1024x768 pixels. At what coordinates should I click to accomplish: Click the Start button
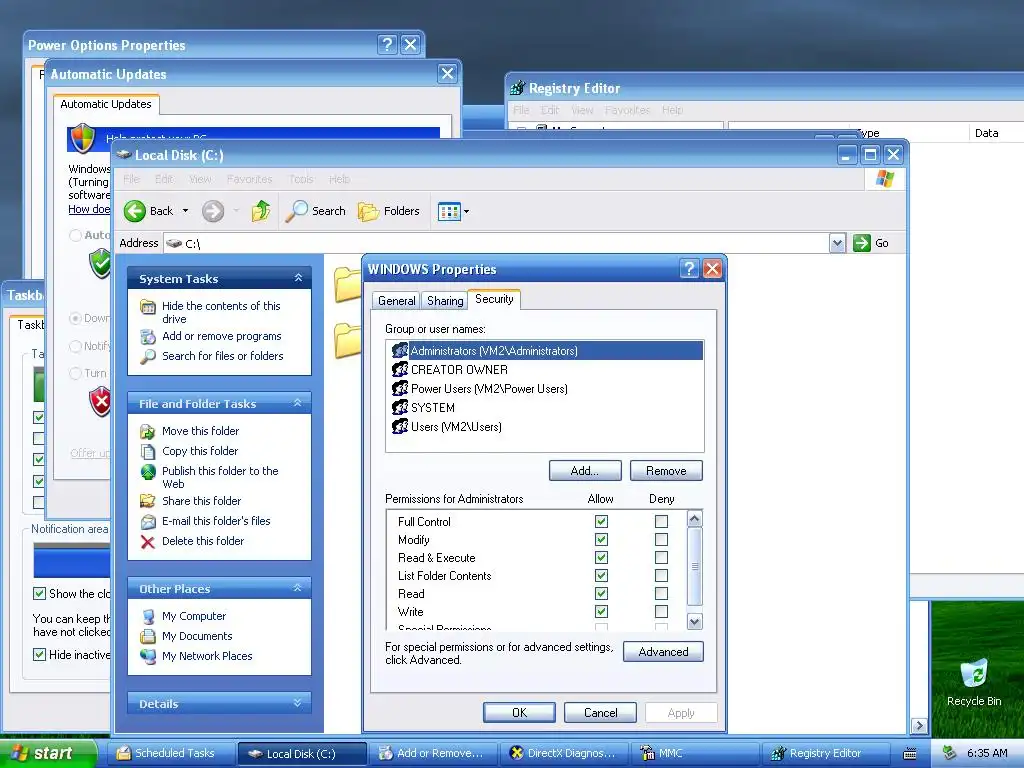click(47, 753)
